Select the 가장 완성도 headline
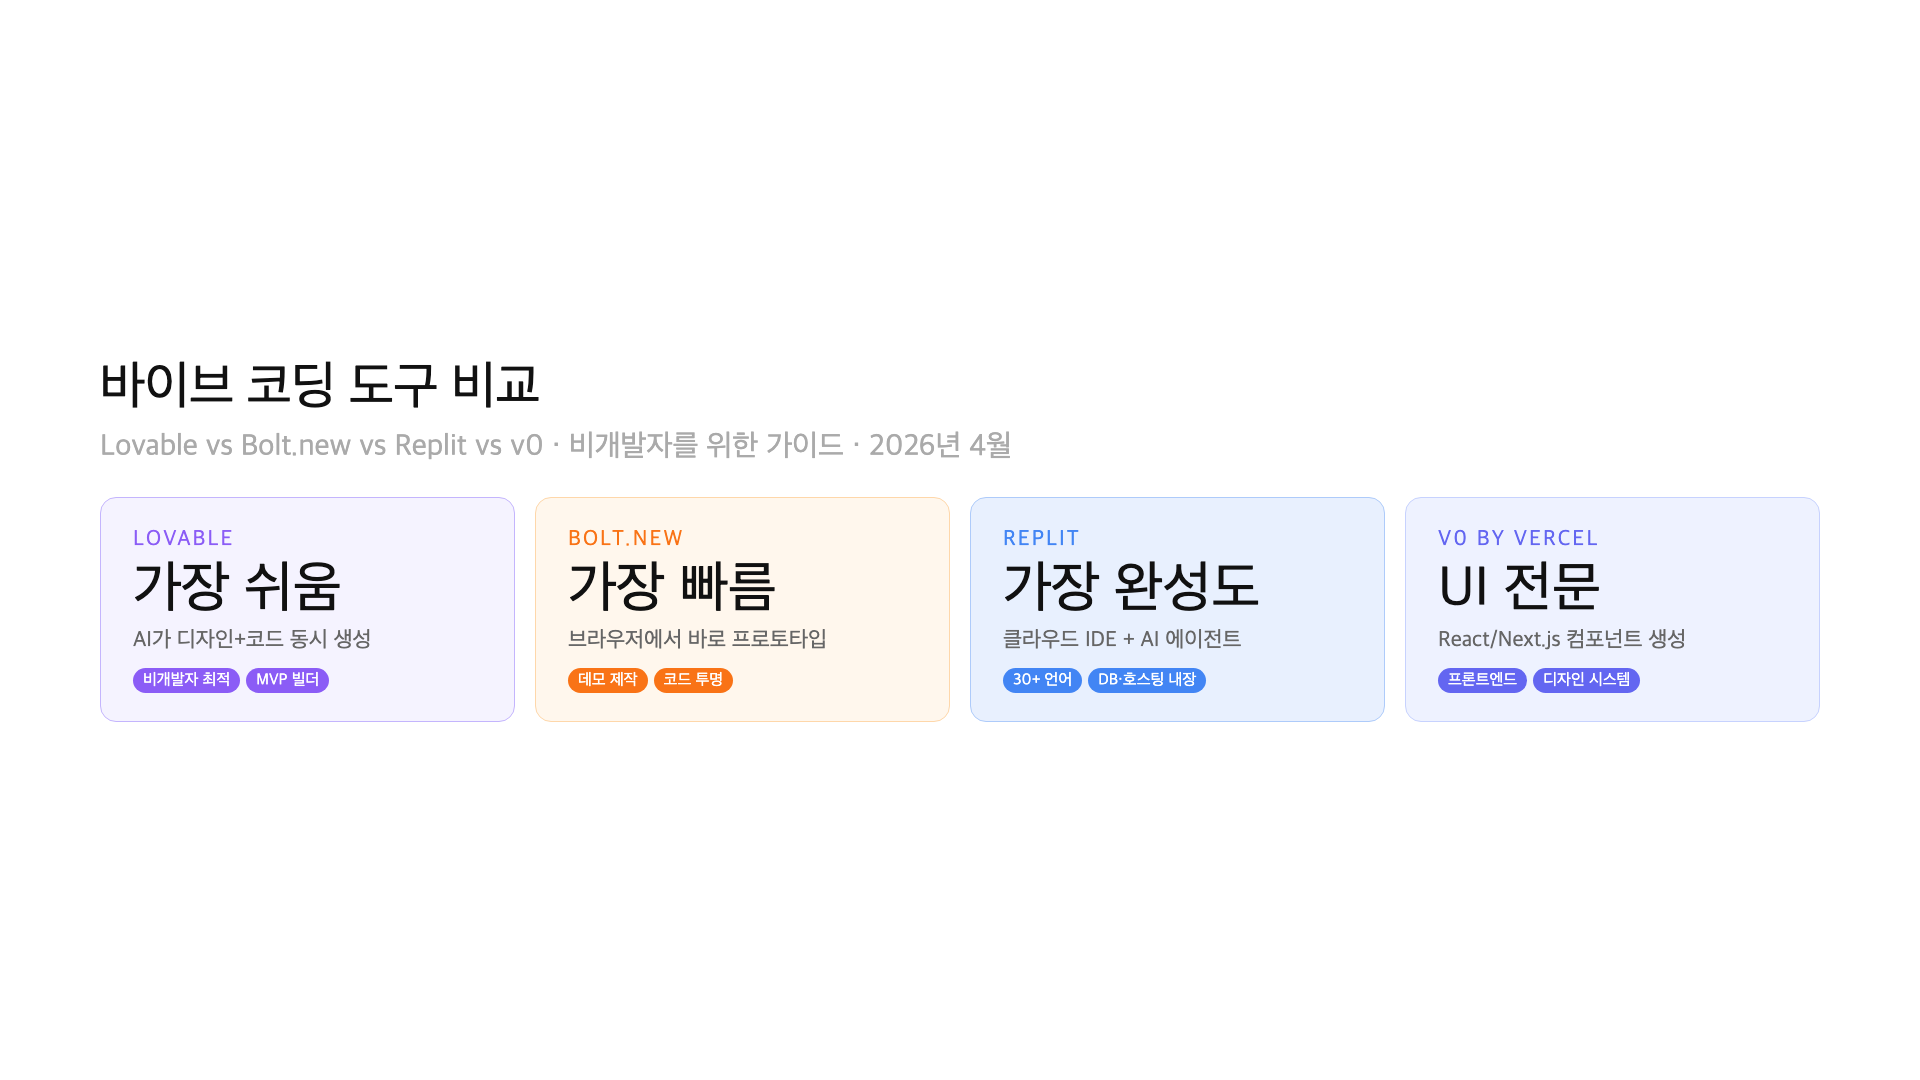This screenshot has width=1920, height=1080. pyautogui.click(x=1130, y=586)
